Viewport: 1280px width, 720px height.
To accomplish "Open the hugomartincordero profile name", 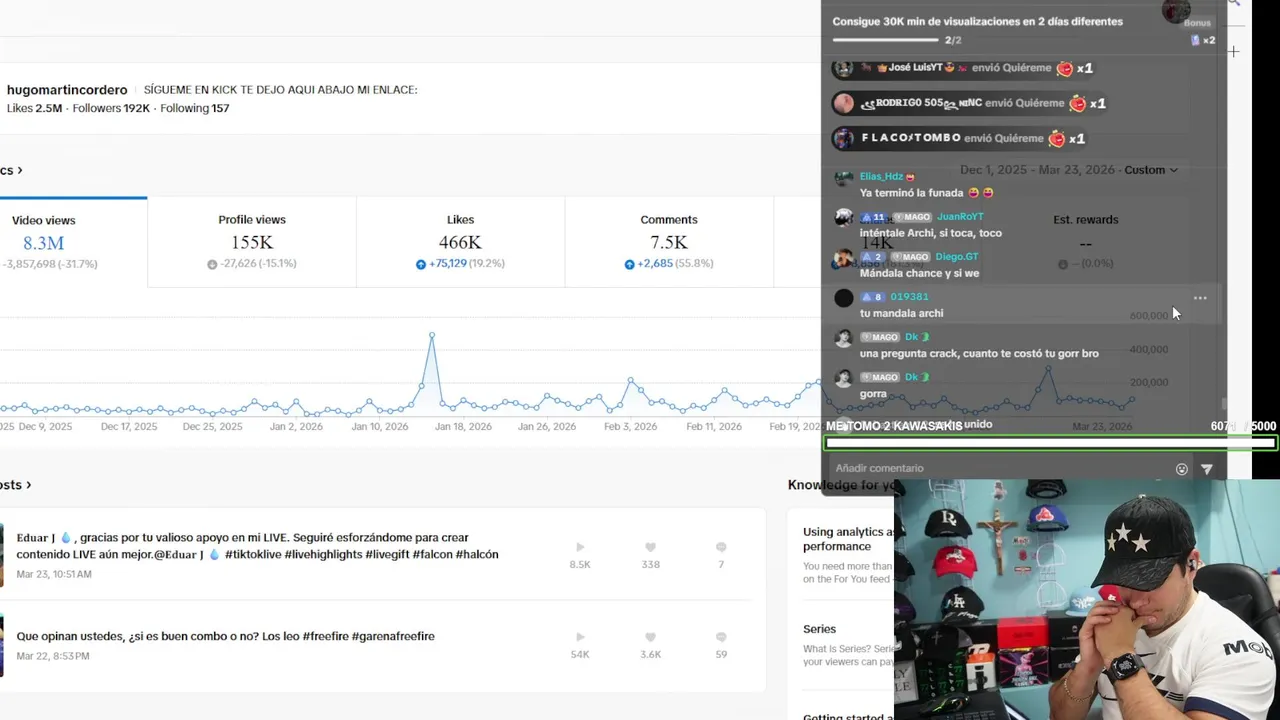I will 67,90.
